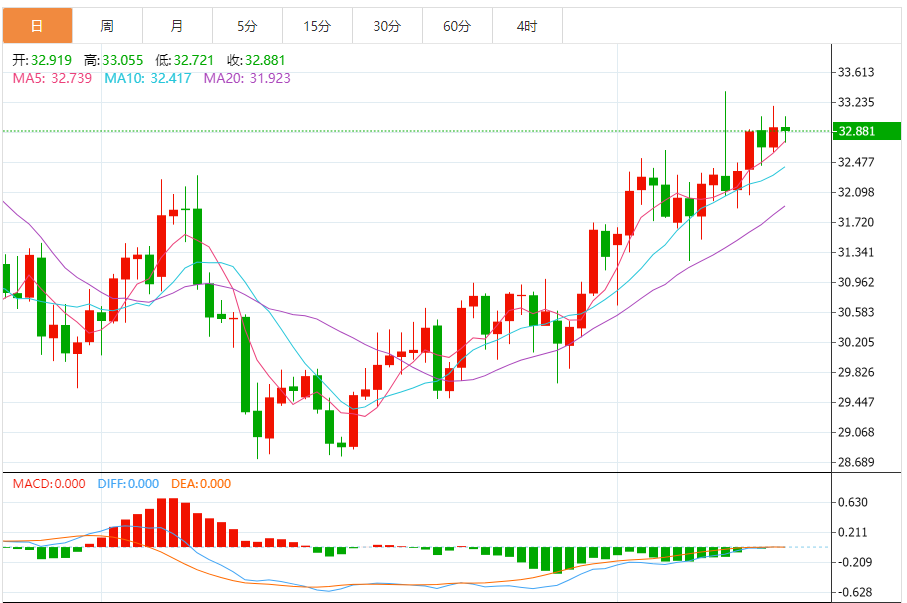Click the high price 高:33.055

[x=113, y=60]
